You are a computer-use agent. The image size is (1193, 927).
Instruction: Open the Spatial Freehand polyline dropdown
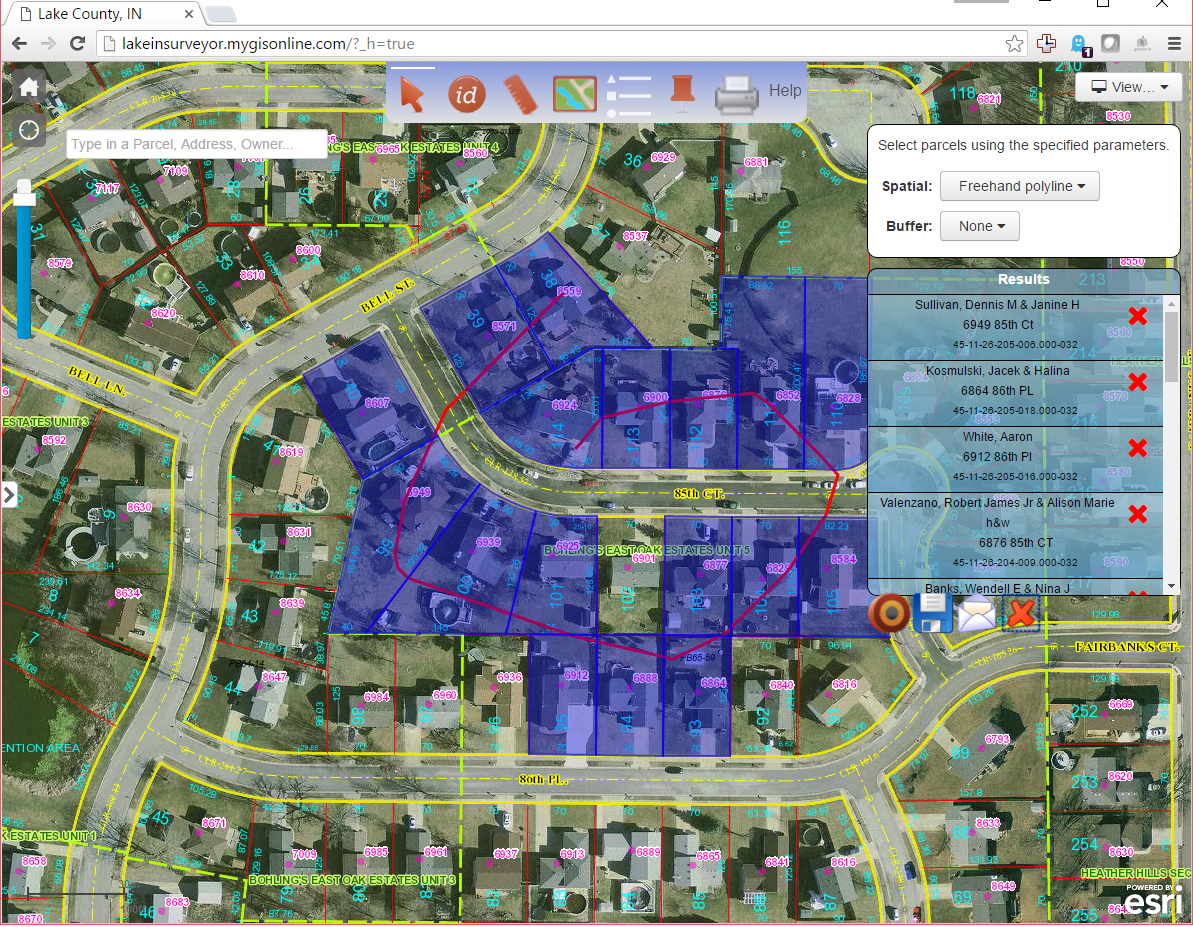click(1020, 186)
